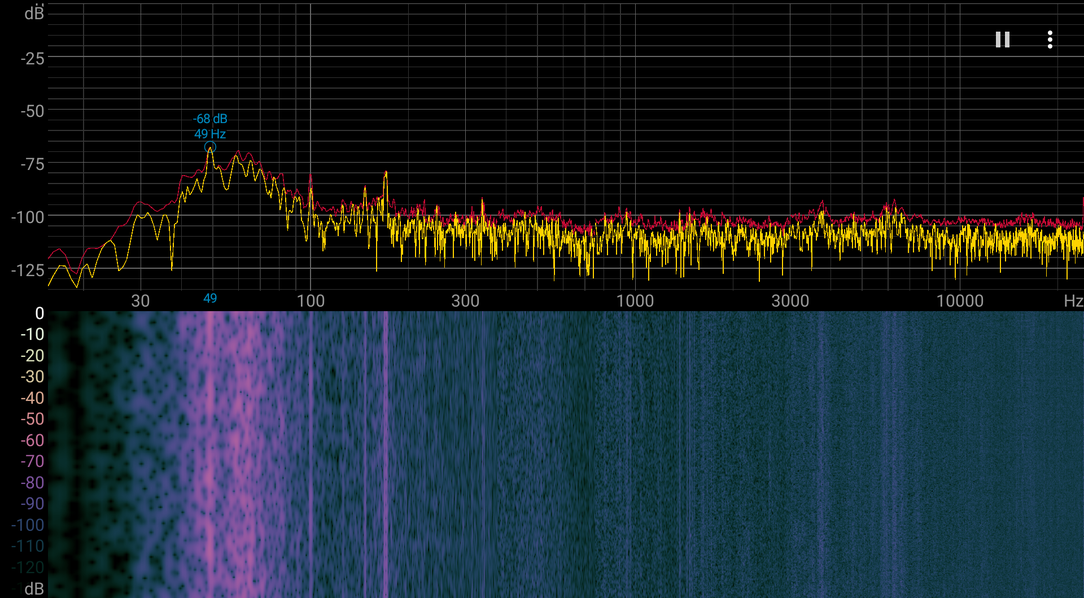This screenshot has height=598, width=1084.
Task: Click the '-30' spectrogram color scale label
Action: tap(30, 377)
